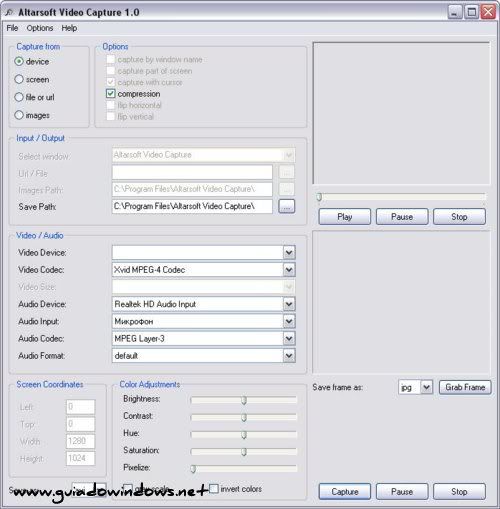The width and height of the screenshot is (500, 509).
Task: Click the Images Path text field
Action: tap(192, 189)
